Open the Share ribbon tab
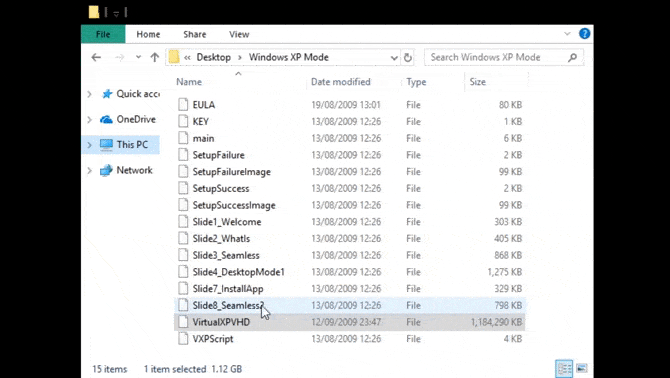The height and width of the screenshot is (378, 670). pos(194,34)
